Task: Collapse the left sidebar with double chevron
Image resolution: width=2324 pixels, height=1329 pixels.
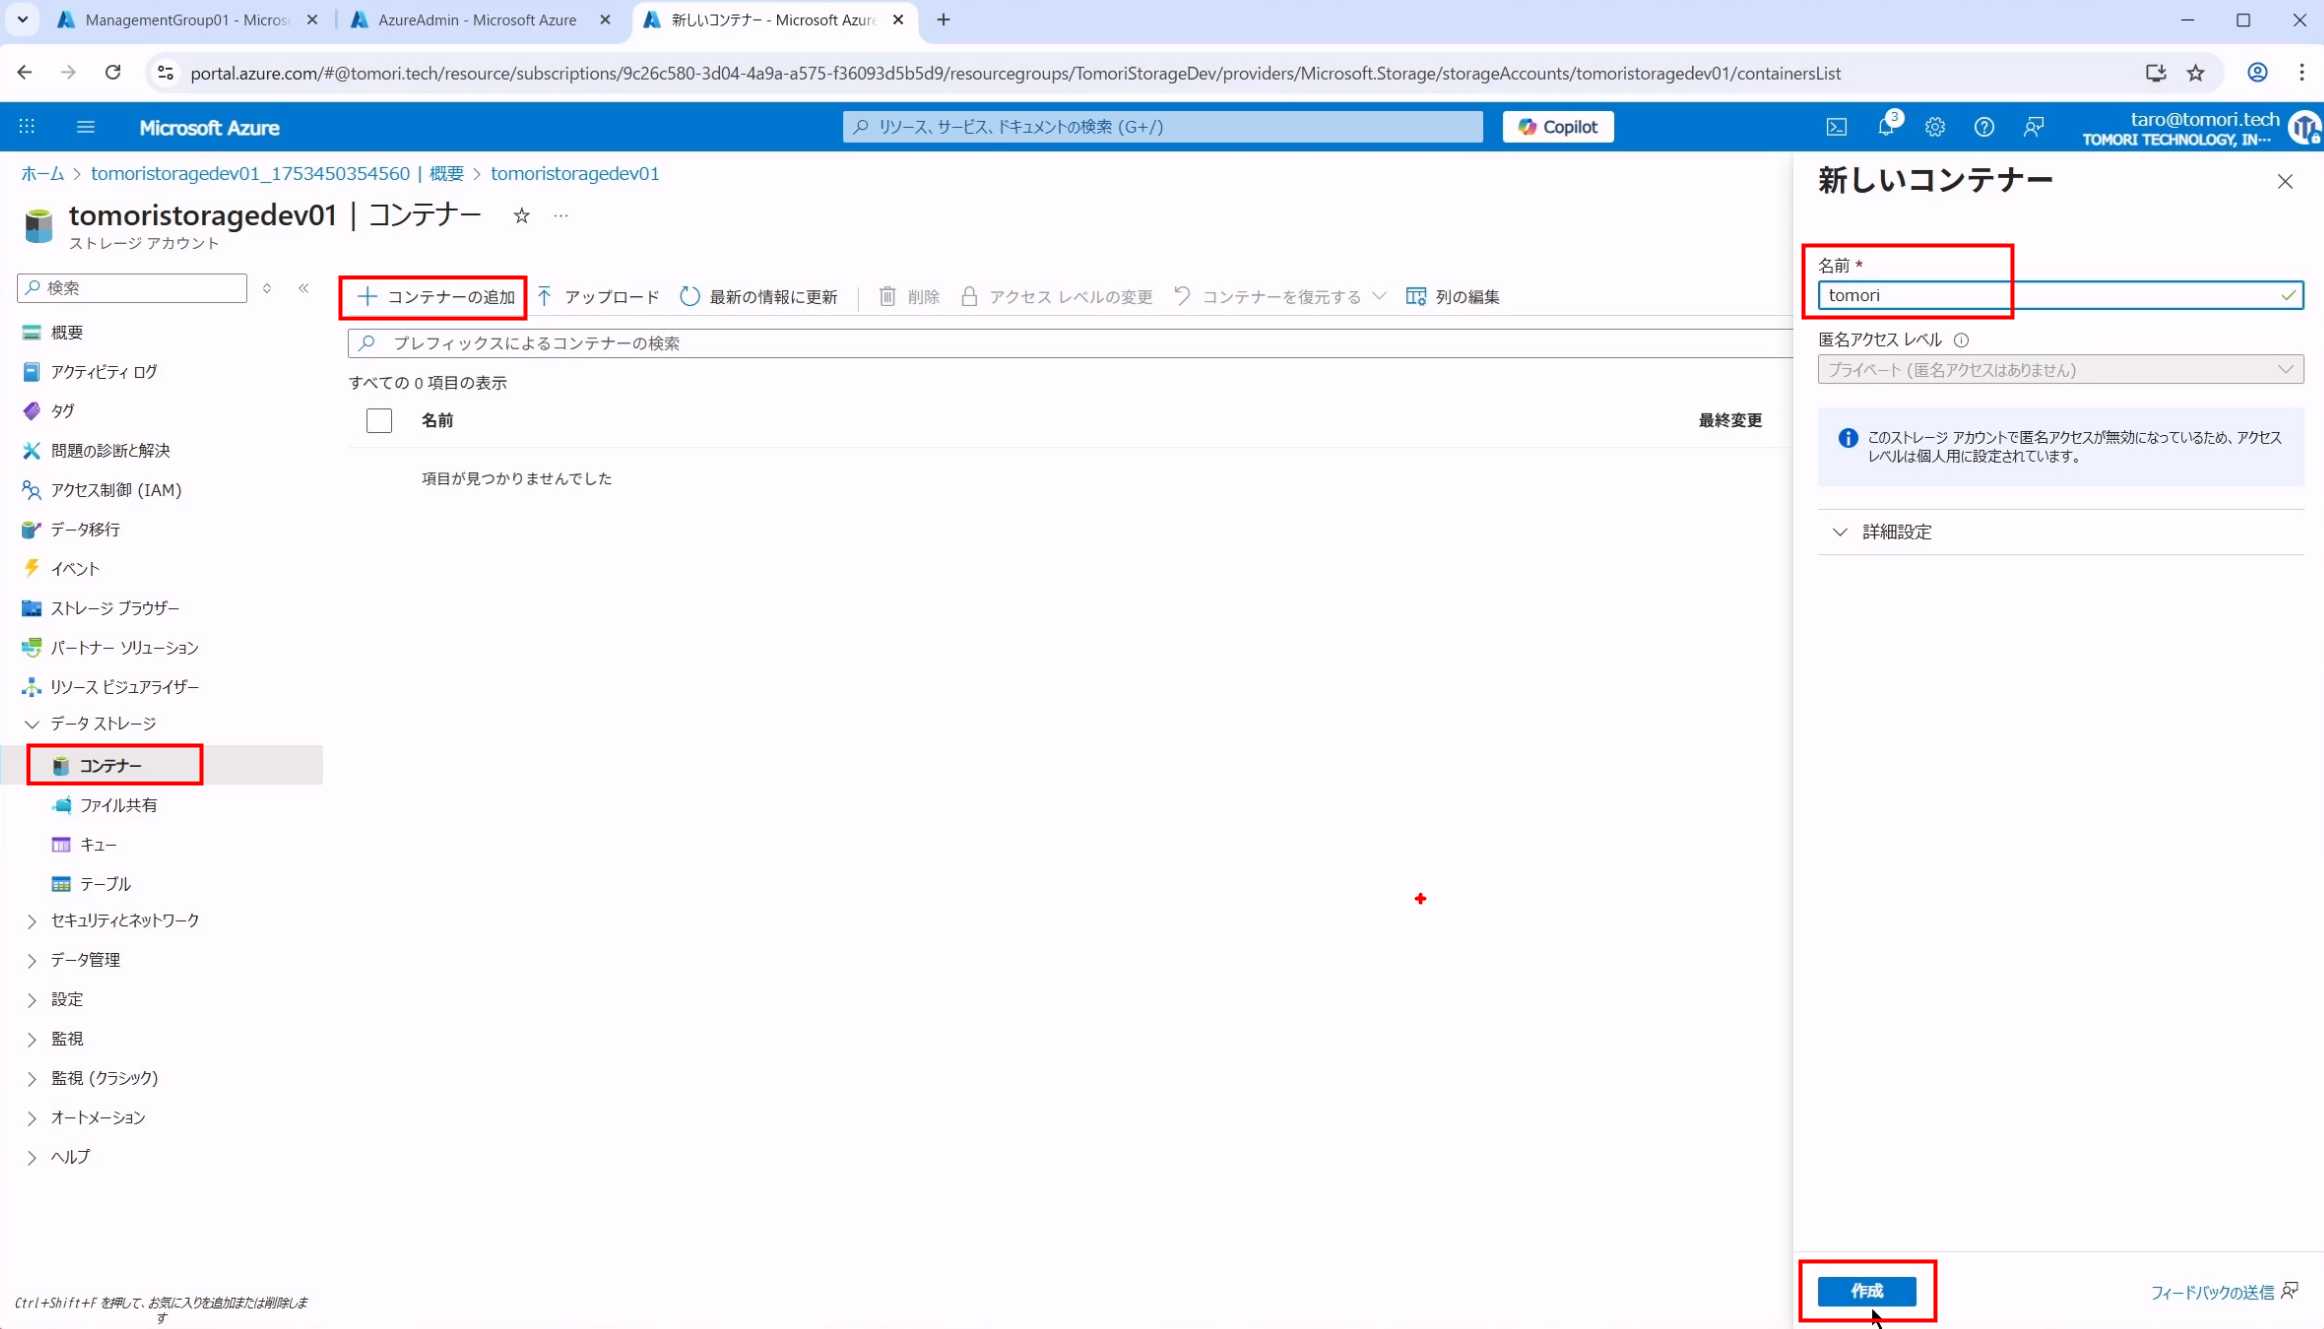Action: coord(303,288)
